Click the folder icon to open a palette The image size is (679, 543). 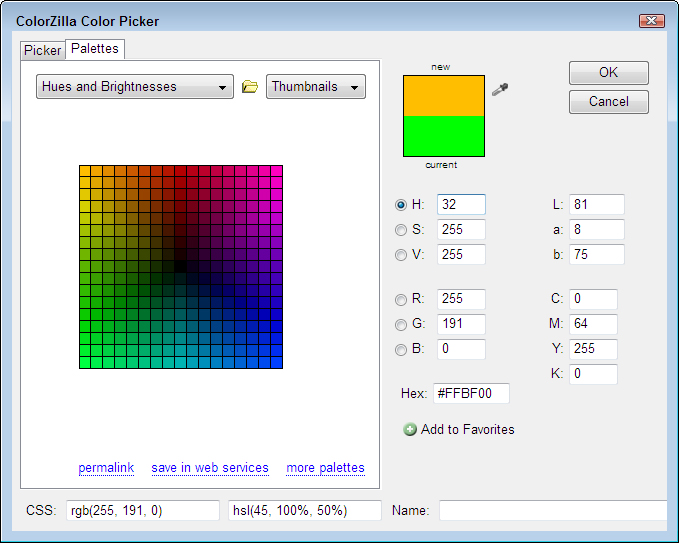[250, 87]
